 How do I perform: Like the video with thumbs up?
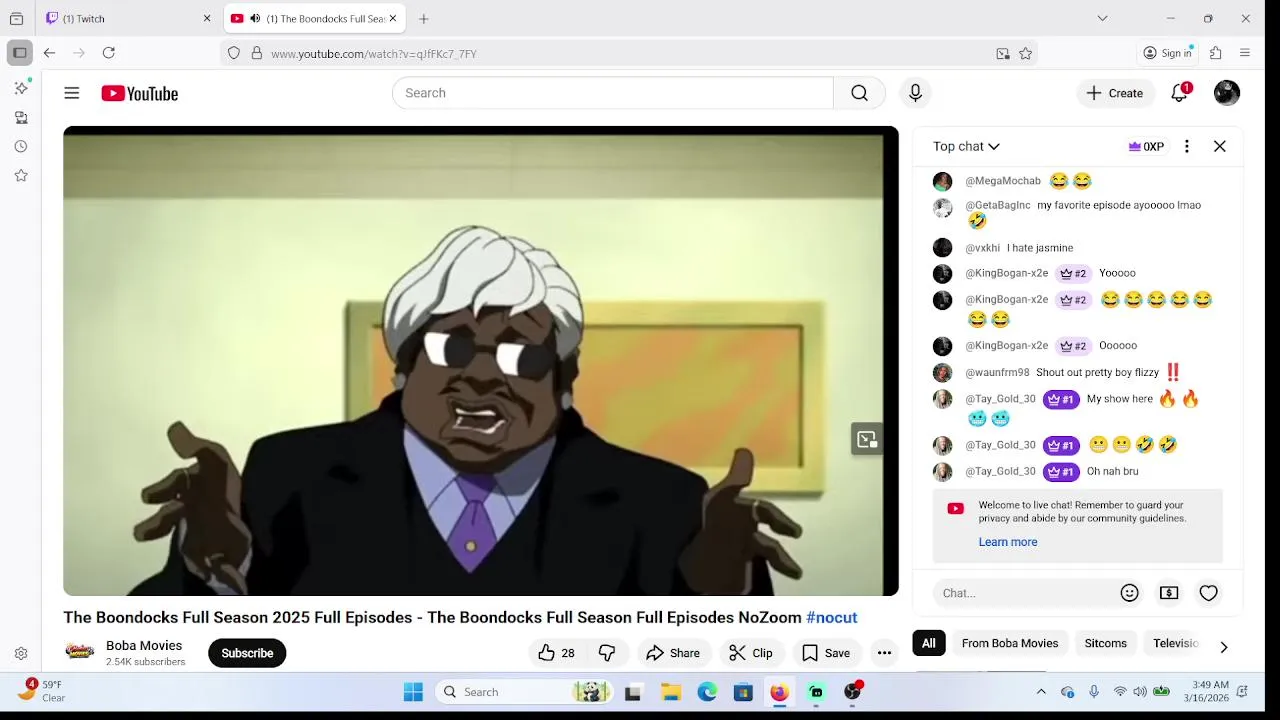(557, 653)
